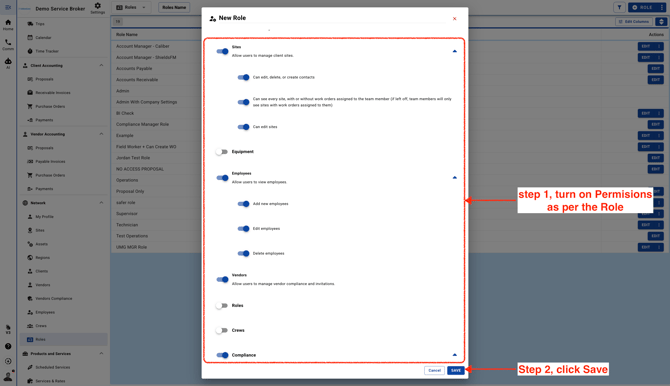
Task: Open Settings gear icon
Action: pyautogui.click(x=97, y=7)
